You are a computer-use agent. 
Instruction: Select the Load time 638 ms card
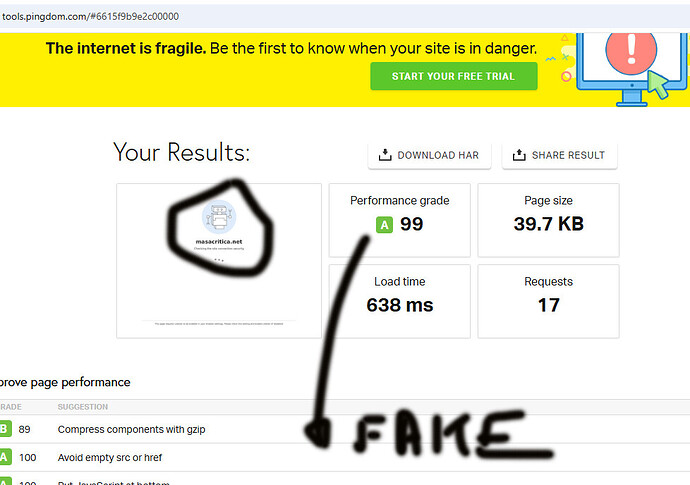click(400, 301)
